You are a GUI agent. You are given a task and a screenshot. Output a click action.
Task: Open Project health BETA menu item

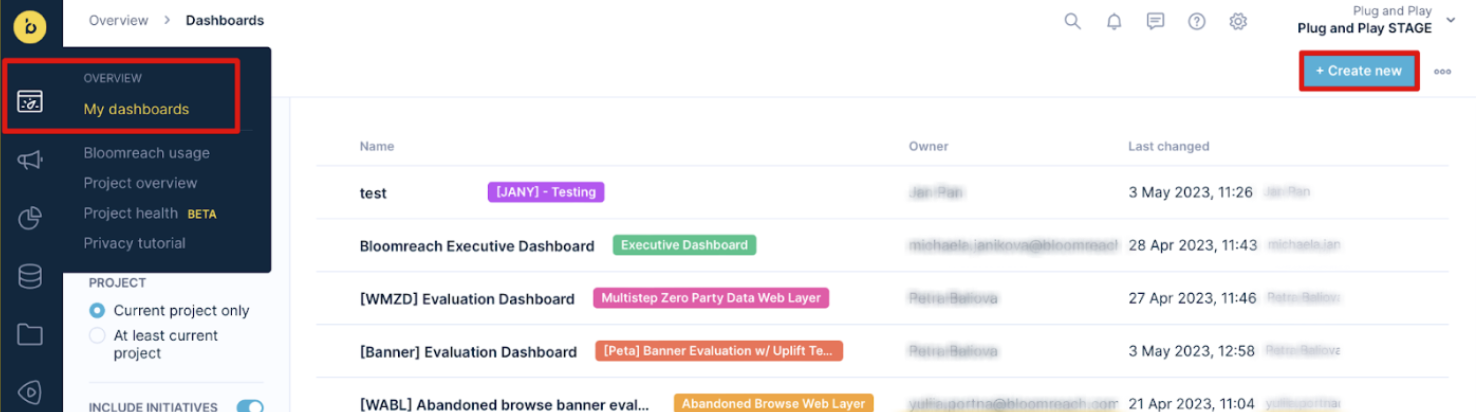pos(150,213)
